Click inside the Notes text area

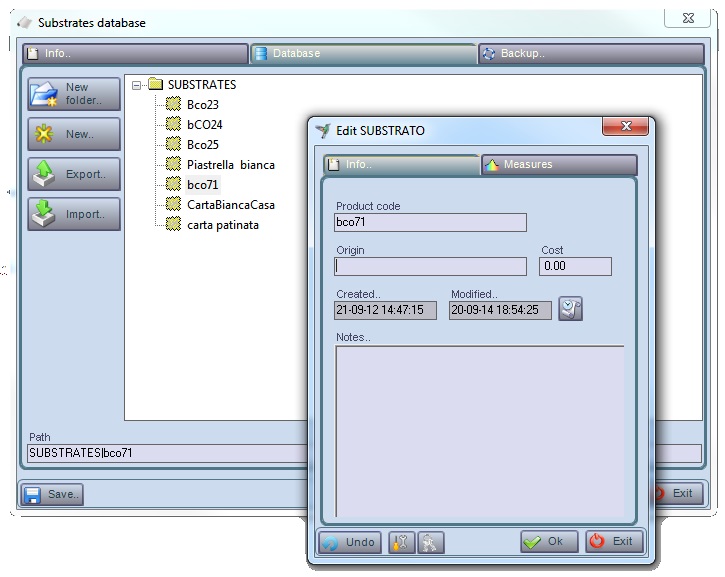[479, 430]
